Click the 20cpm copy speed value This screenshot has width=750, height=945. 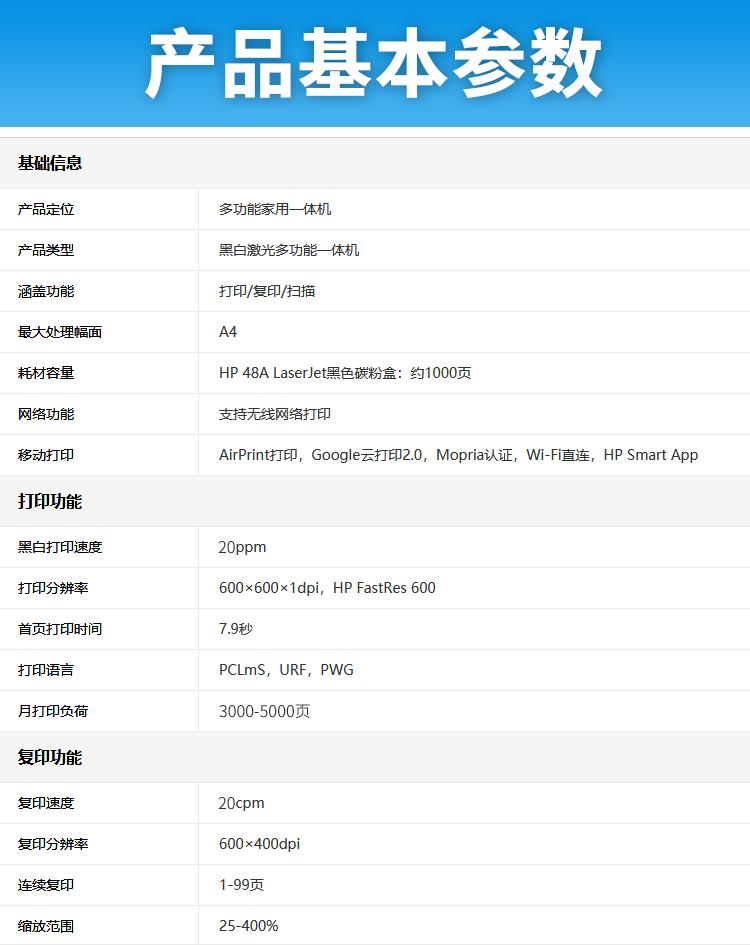click(242, 803)
